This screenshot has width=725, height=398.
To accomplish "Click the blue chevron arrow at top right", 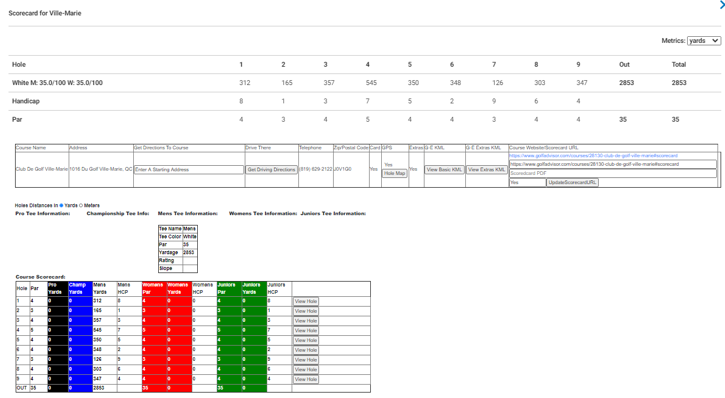I will click(x=722, y=5).
